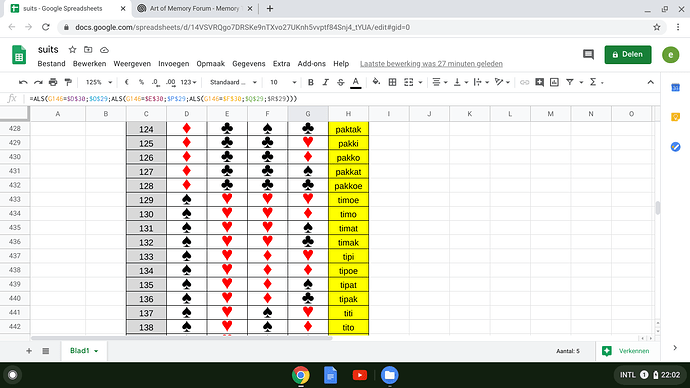Star the suits document
The height and width of the screenshot is (388, 690).
coord(72,50)
